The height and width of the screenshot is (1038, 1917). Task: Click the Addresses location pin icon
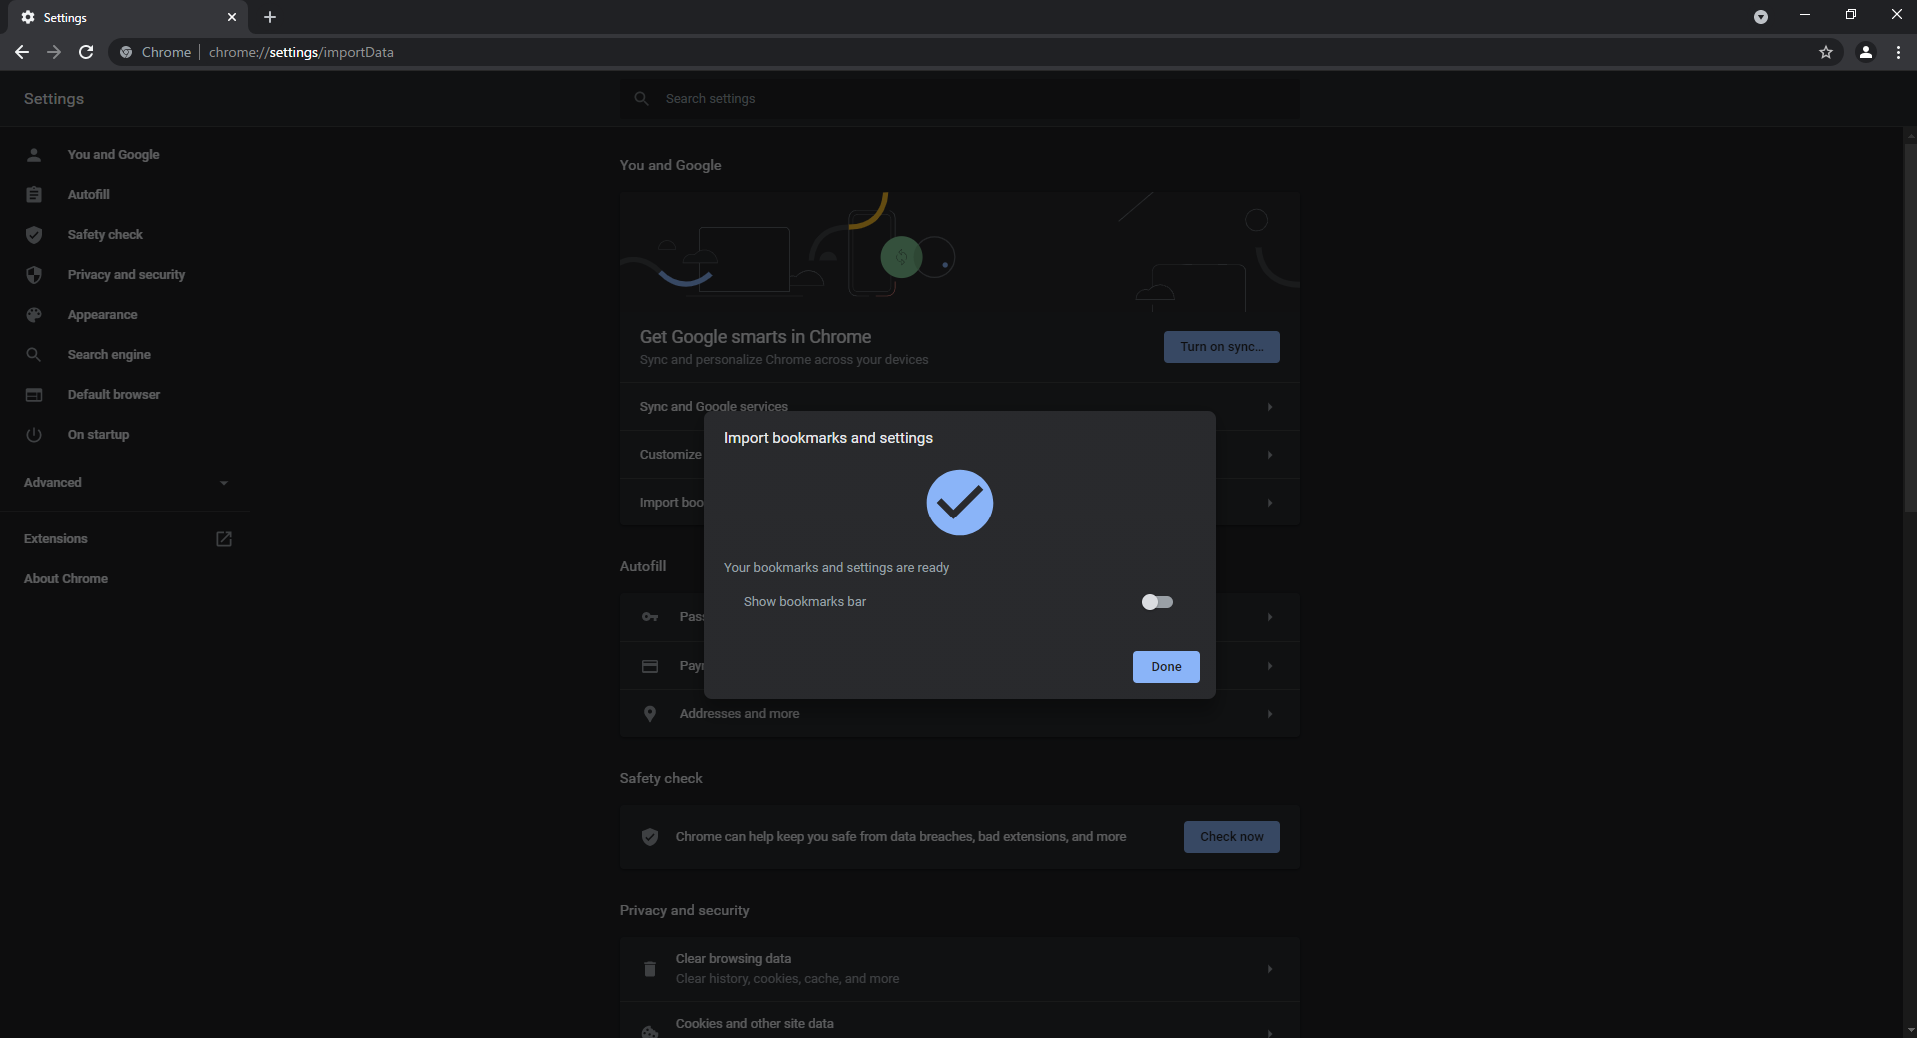click(x=650, y=714)
